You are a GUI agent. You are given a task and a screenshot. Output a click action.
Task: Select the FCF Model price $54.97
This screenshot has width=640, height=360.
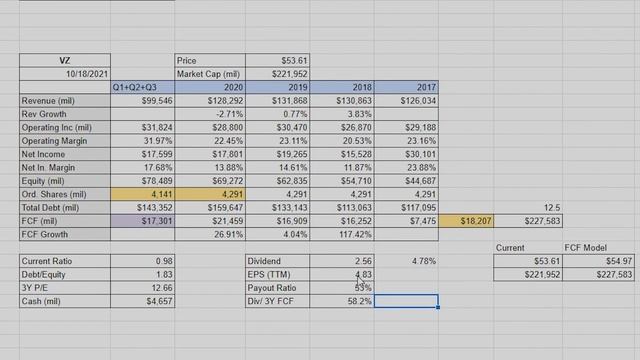point(599,261)
